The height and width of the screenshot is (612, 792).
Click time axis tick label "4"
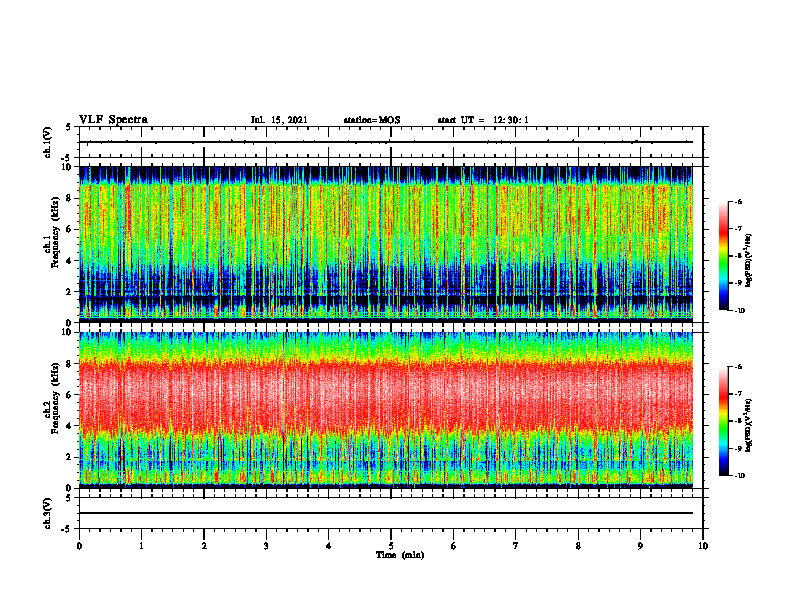pyautogui.click(x=329, y=546)
